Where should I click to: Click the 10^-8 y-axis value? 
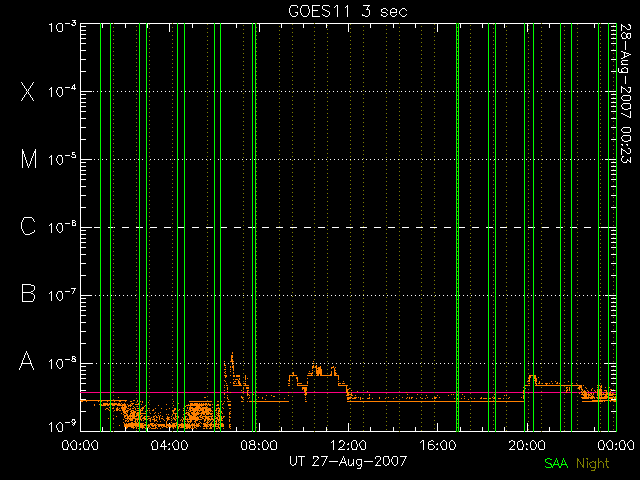point(62,363)
